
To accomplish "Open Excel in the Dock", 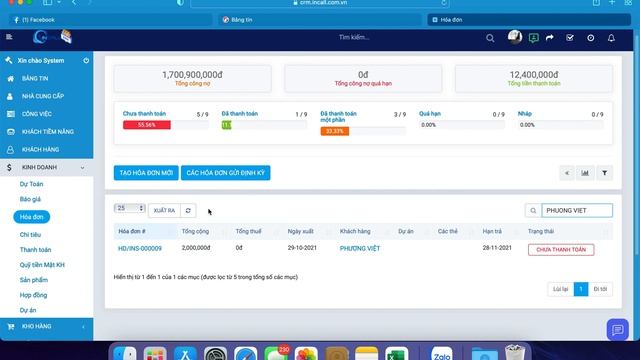I will point(396,354).
